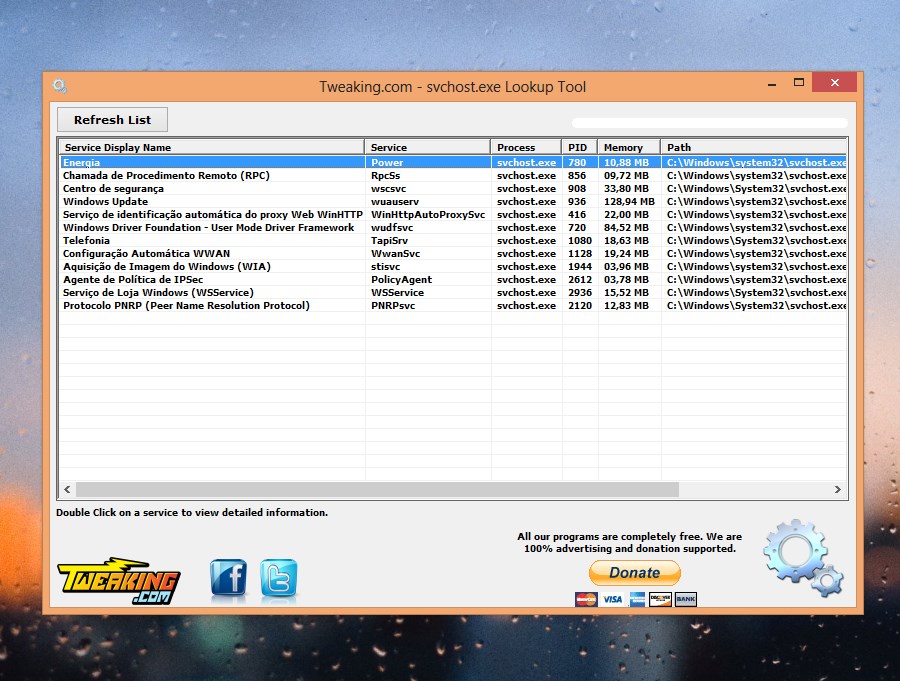Screen dimensions: 900x681
Task: Click the WinHttpAutoProxySvc cell
Action: [428, 215]
